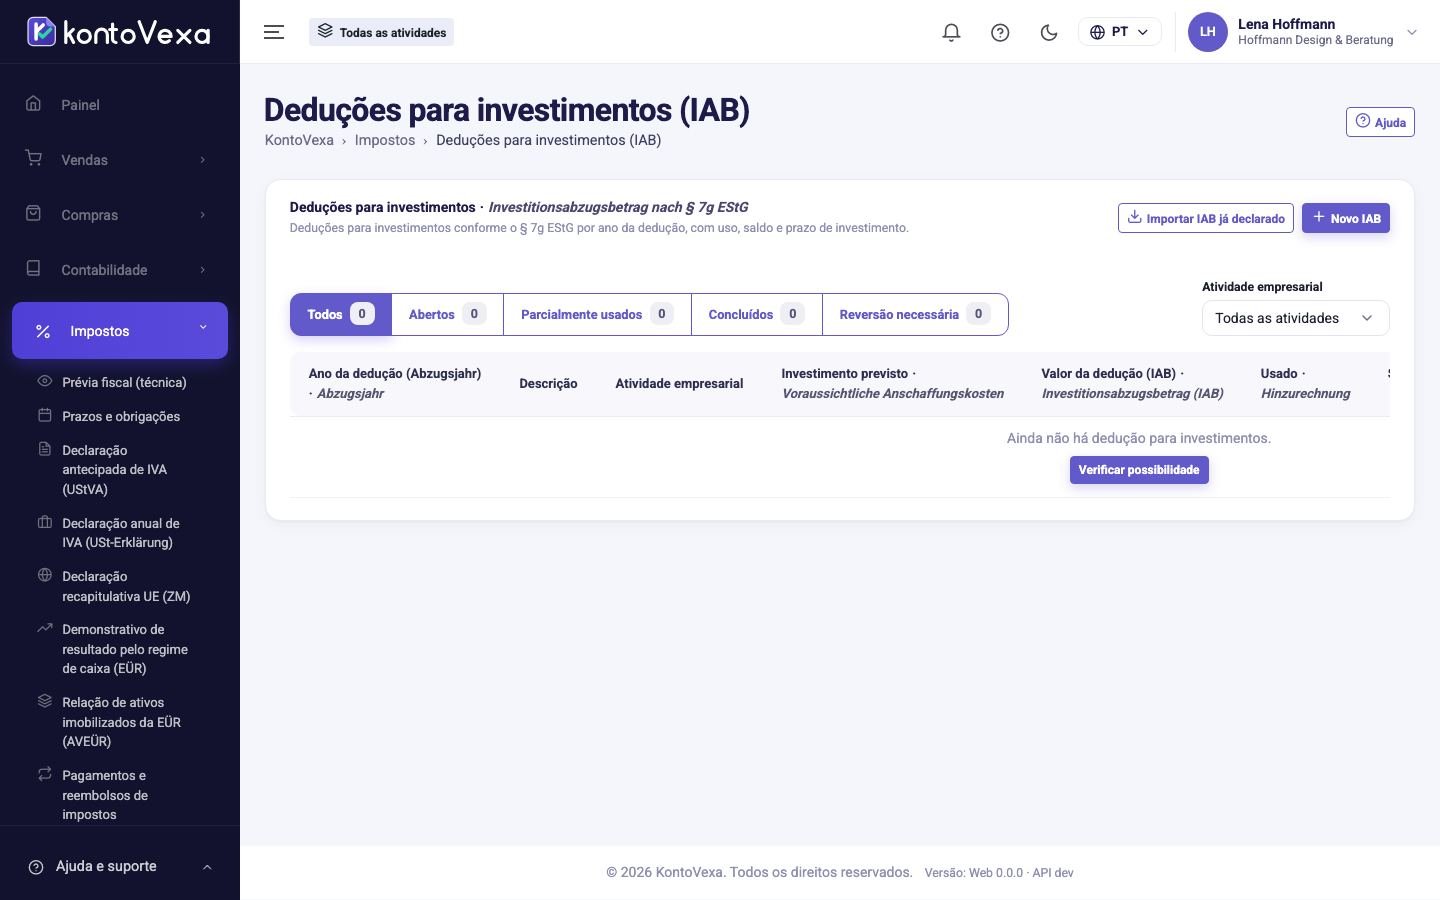Expand the Lena Hoffmann account menu chevron
1440x900 pixels.
point(1412,32)
